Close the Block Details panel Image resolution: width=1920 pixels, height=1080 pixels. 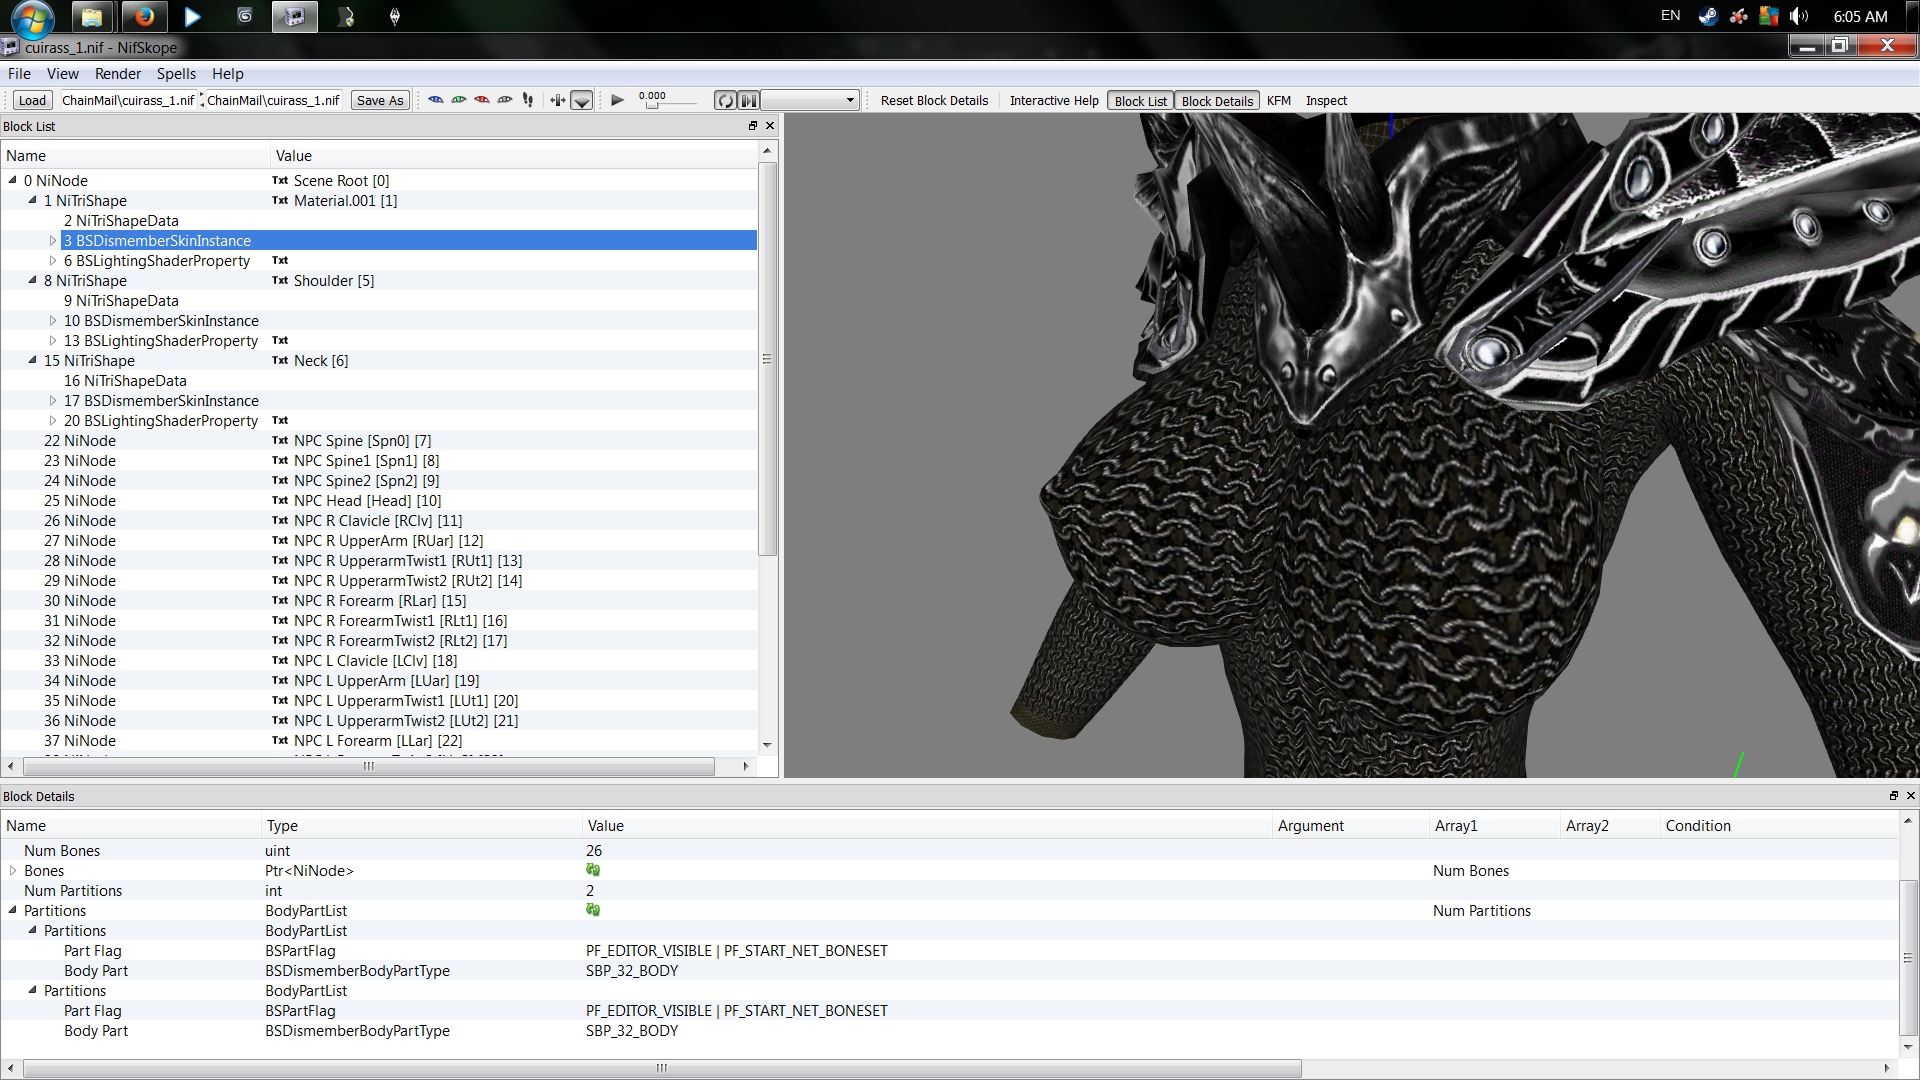tap(1910, 796)
